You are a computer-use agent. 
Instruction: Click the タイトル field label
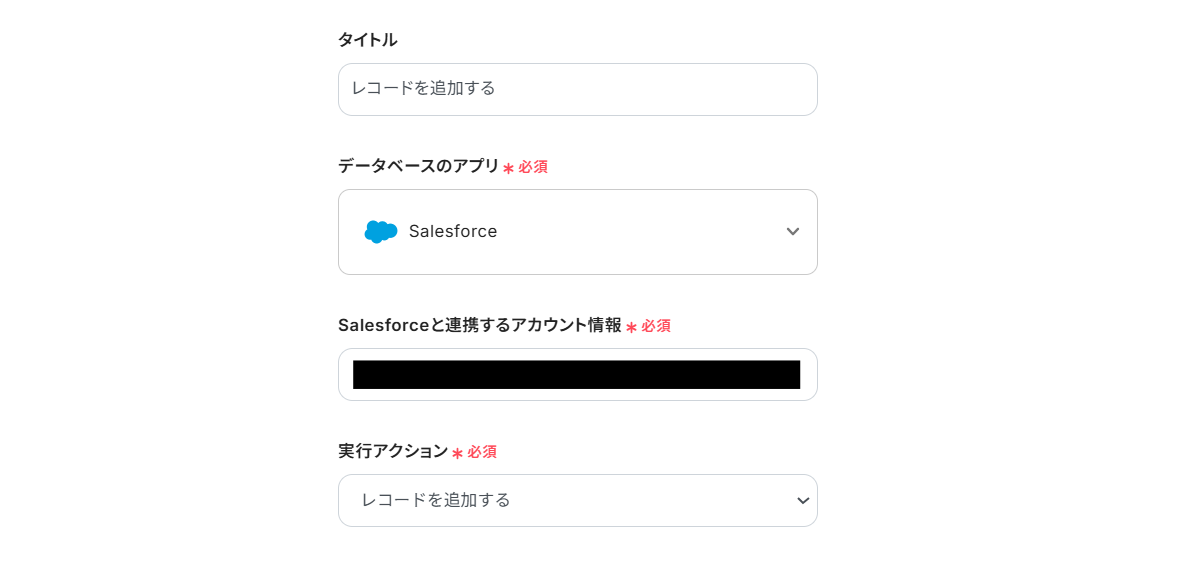tap(367, 40)
